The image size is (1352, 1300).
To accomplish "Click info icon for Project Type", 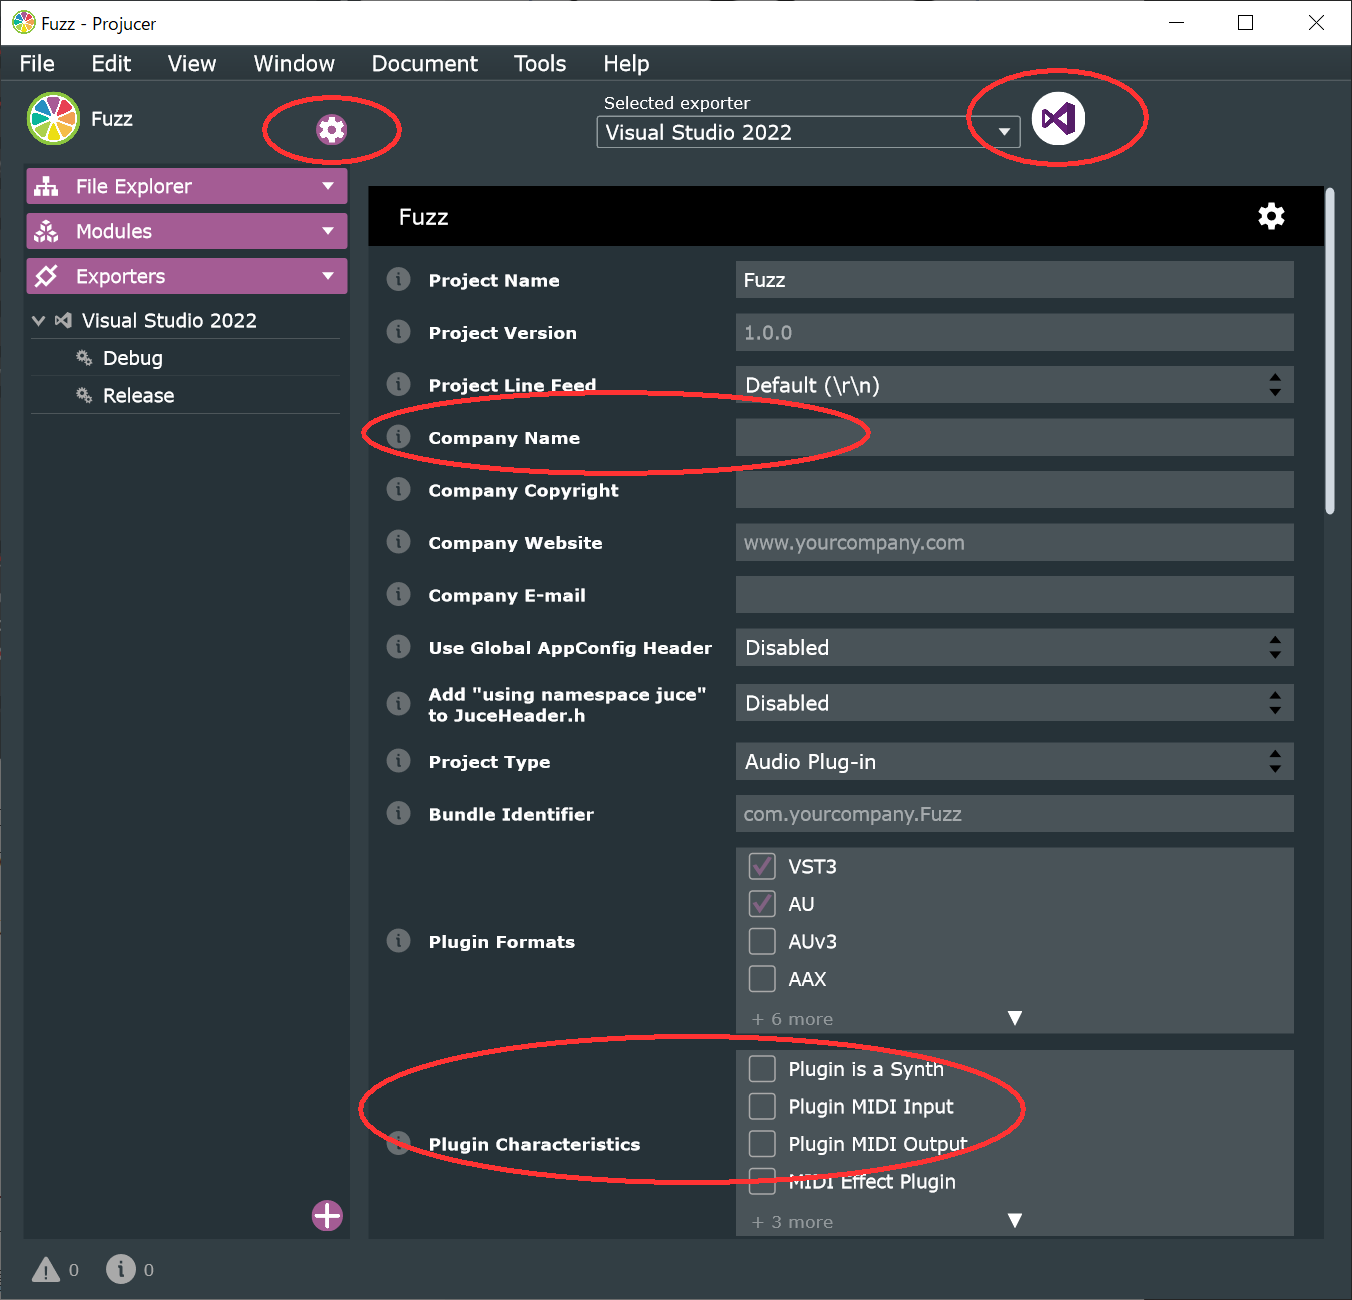I will [398, 760].
